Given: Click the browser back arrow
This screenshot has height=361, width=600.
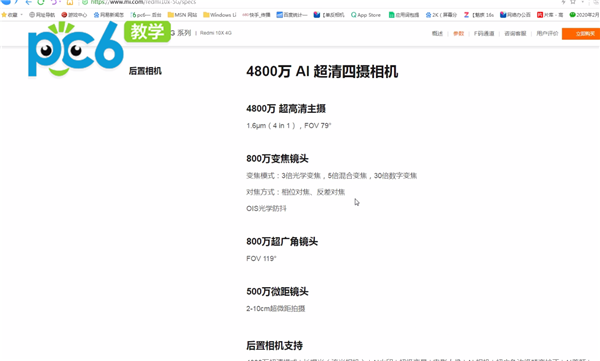Looking at the screenshot, I should (x=29, y=2).
